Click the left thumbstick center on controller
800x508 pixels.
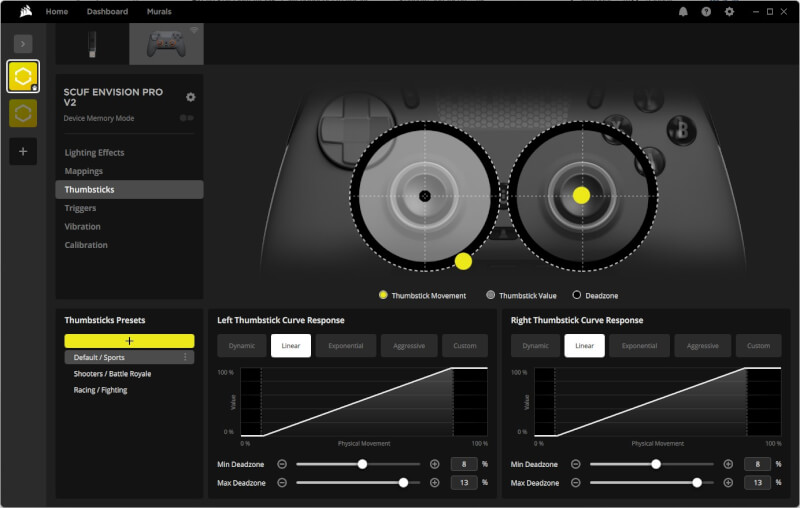(424, 196)
